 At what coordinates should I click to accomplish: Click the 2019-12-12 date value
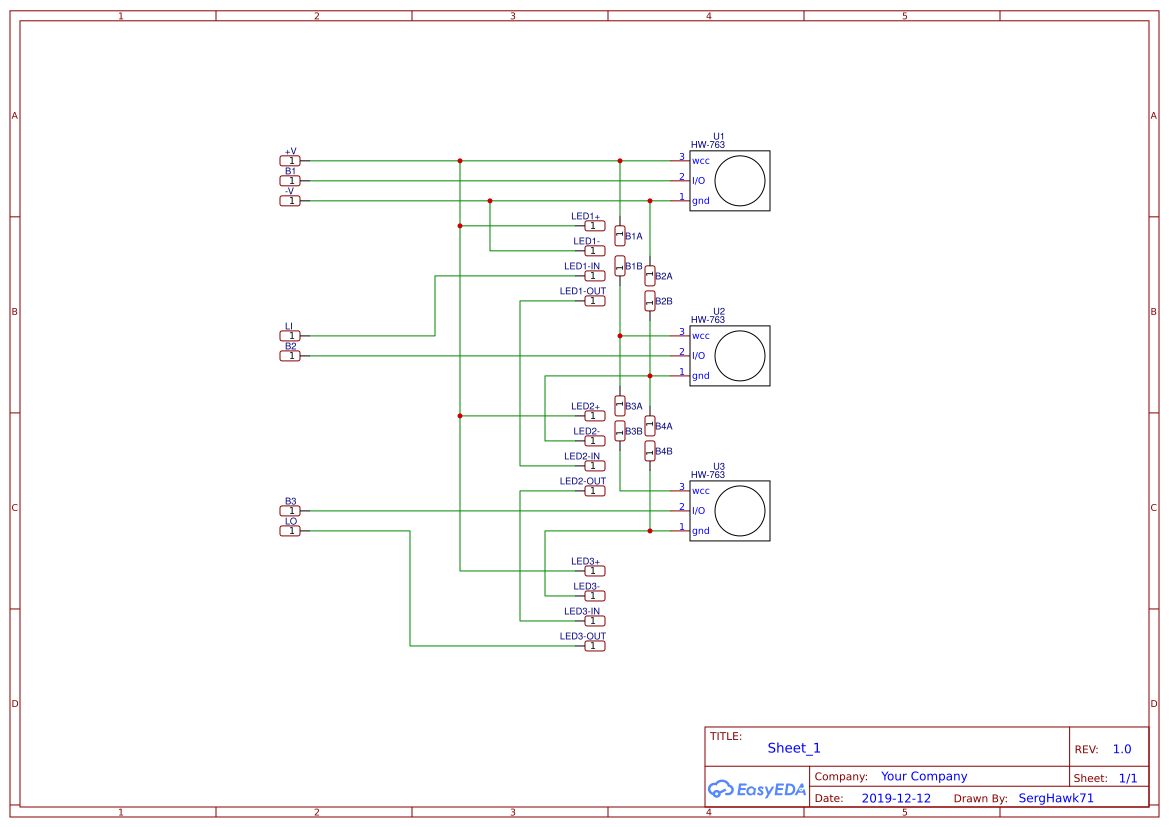896,798
